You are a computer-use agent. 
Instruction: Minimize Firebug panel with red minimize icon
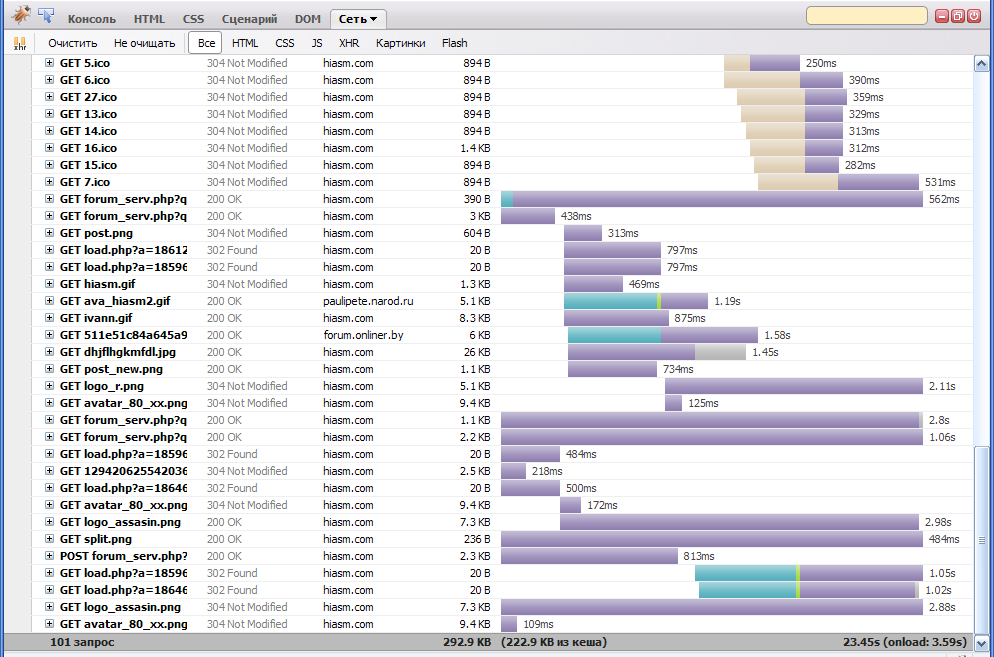pyautogui.click(x=942, y=16)
